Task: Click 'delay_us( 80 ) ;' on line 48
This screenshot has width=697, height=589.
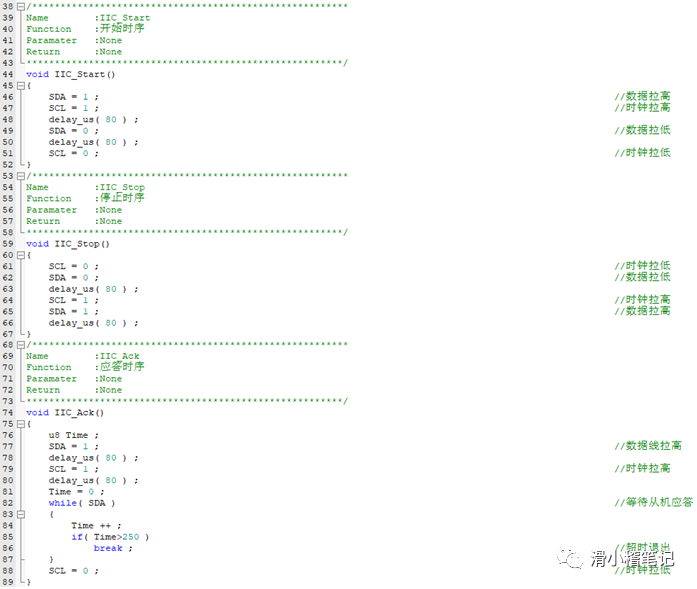Action: [93, 120]
